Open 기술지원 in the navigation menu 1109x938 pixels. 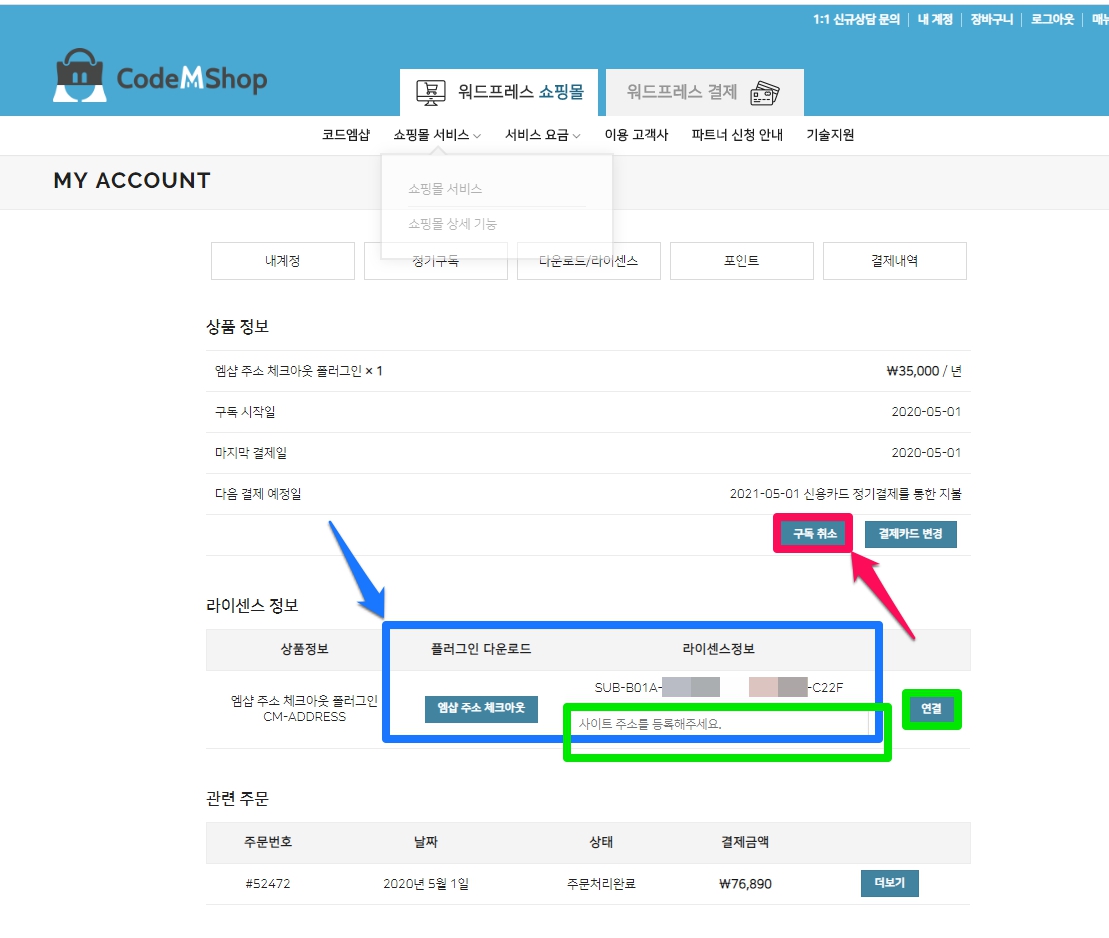[830, 135]
